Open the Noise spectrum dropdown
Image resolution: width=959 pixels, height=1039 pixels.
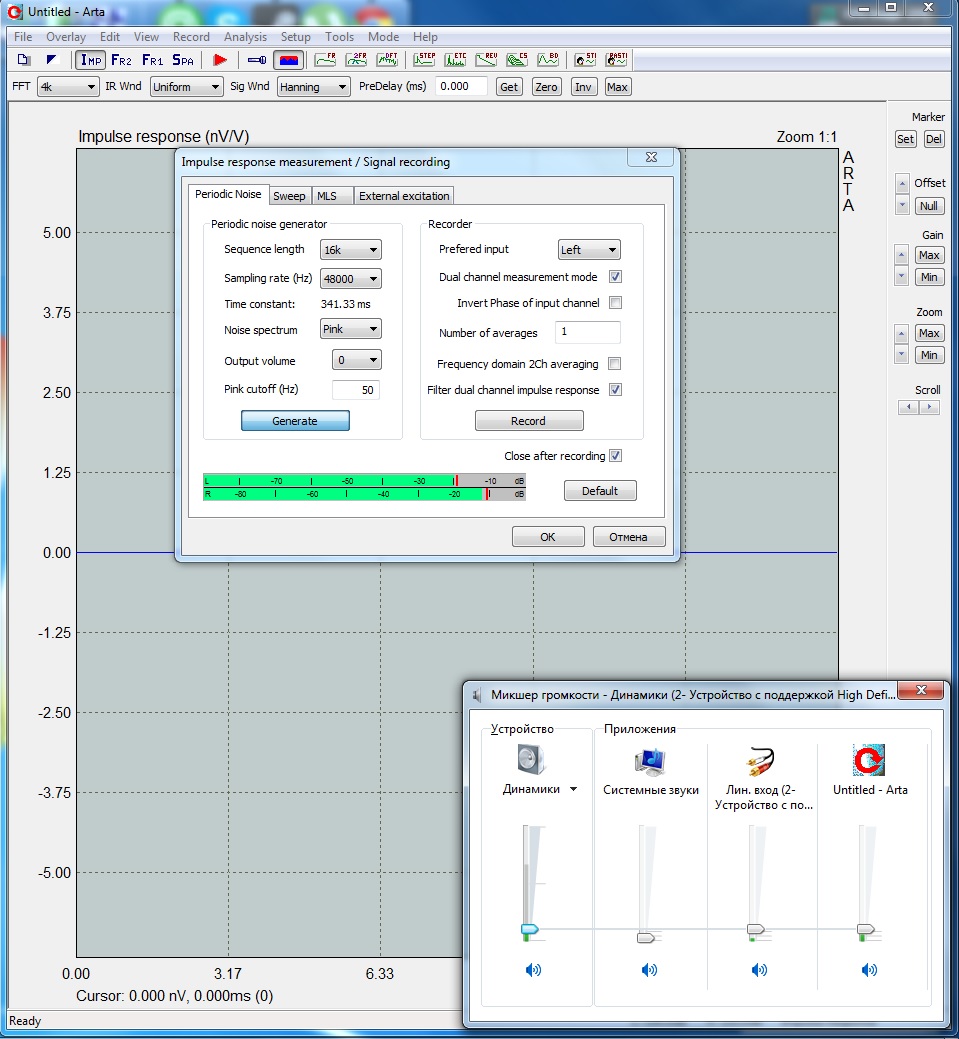pyautogui.click(x=351, y=329)
